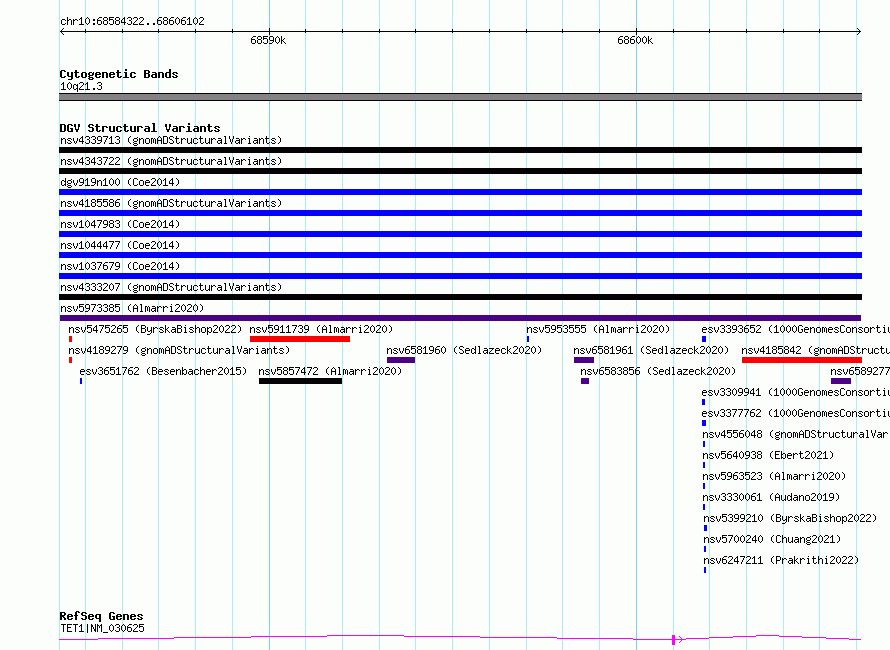Click the purple bar under nsv6581960
Screen dimensions: 890x650
(x=401, y=360)
